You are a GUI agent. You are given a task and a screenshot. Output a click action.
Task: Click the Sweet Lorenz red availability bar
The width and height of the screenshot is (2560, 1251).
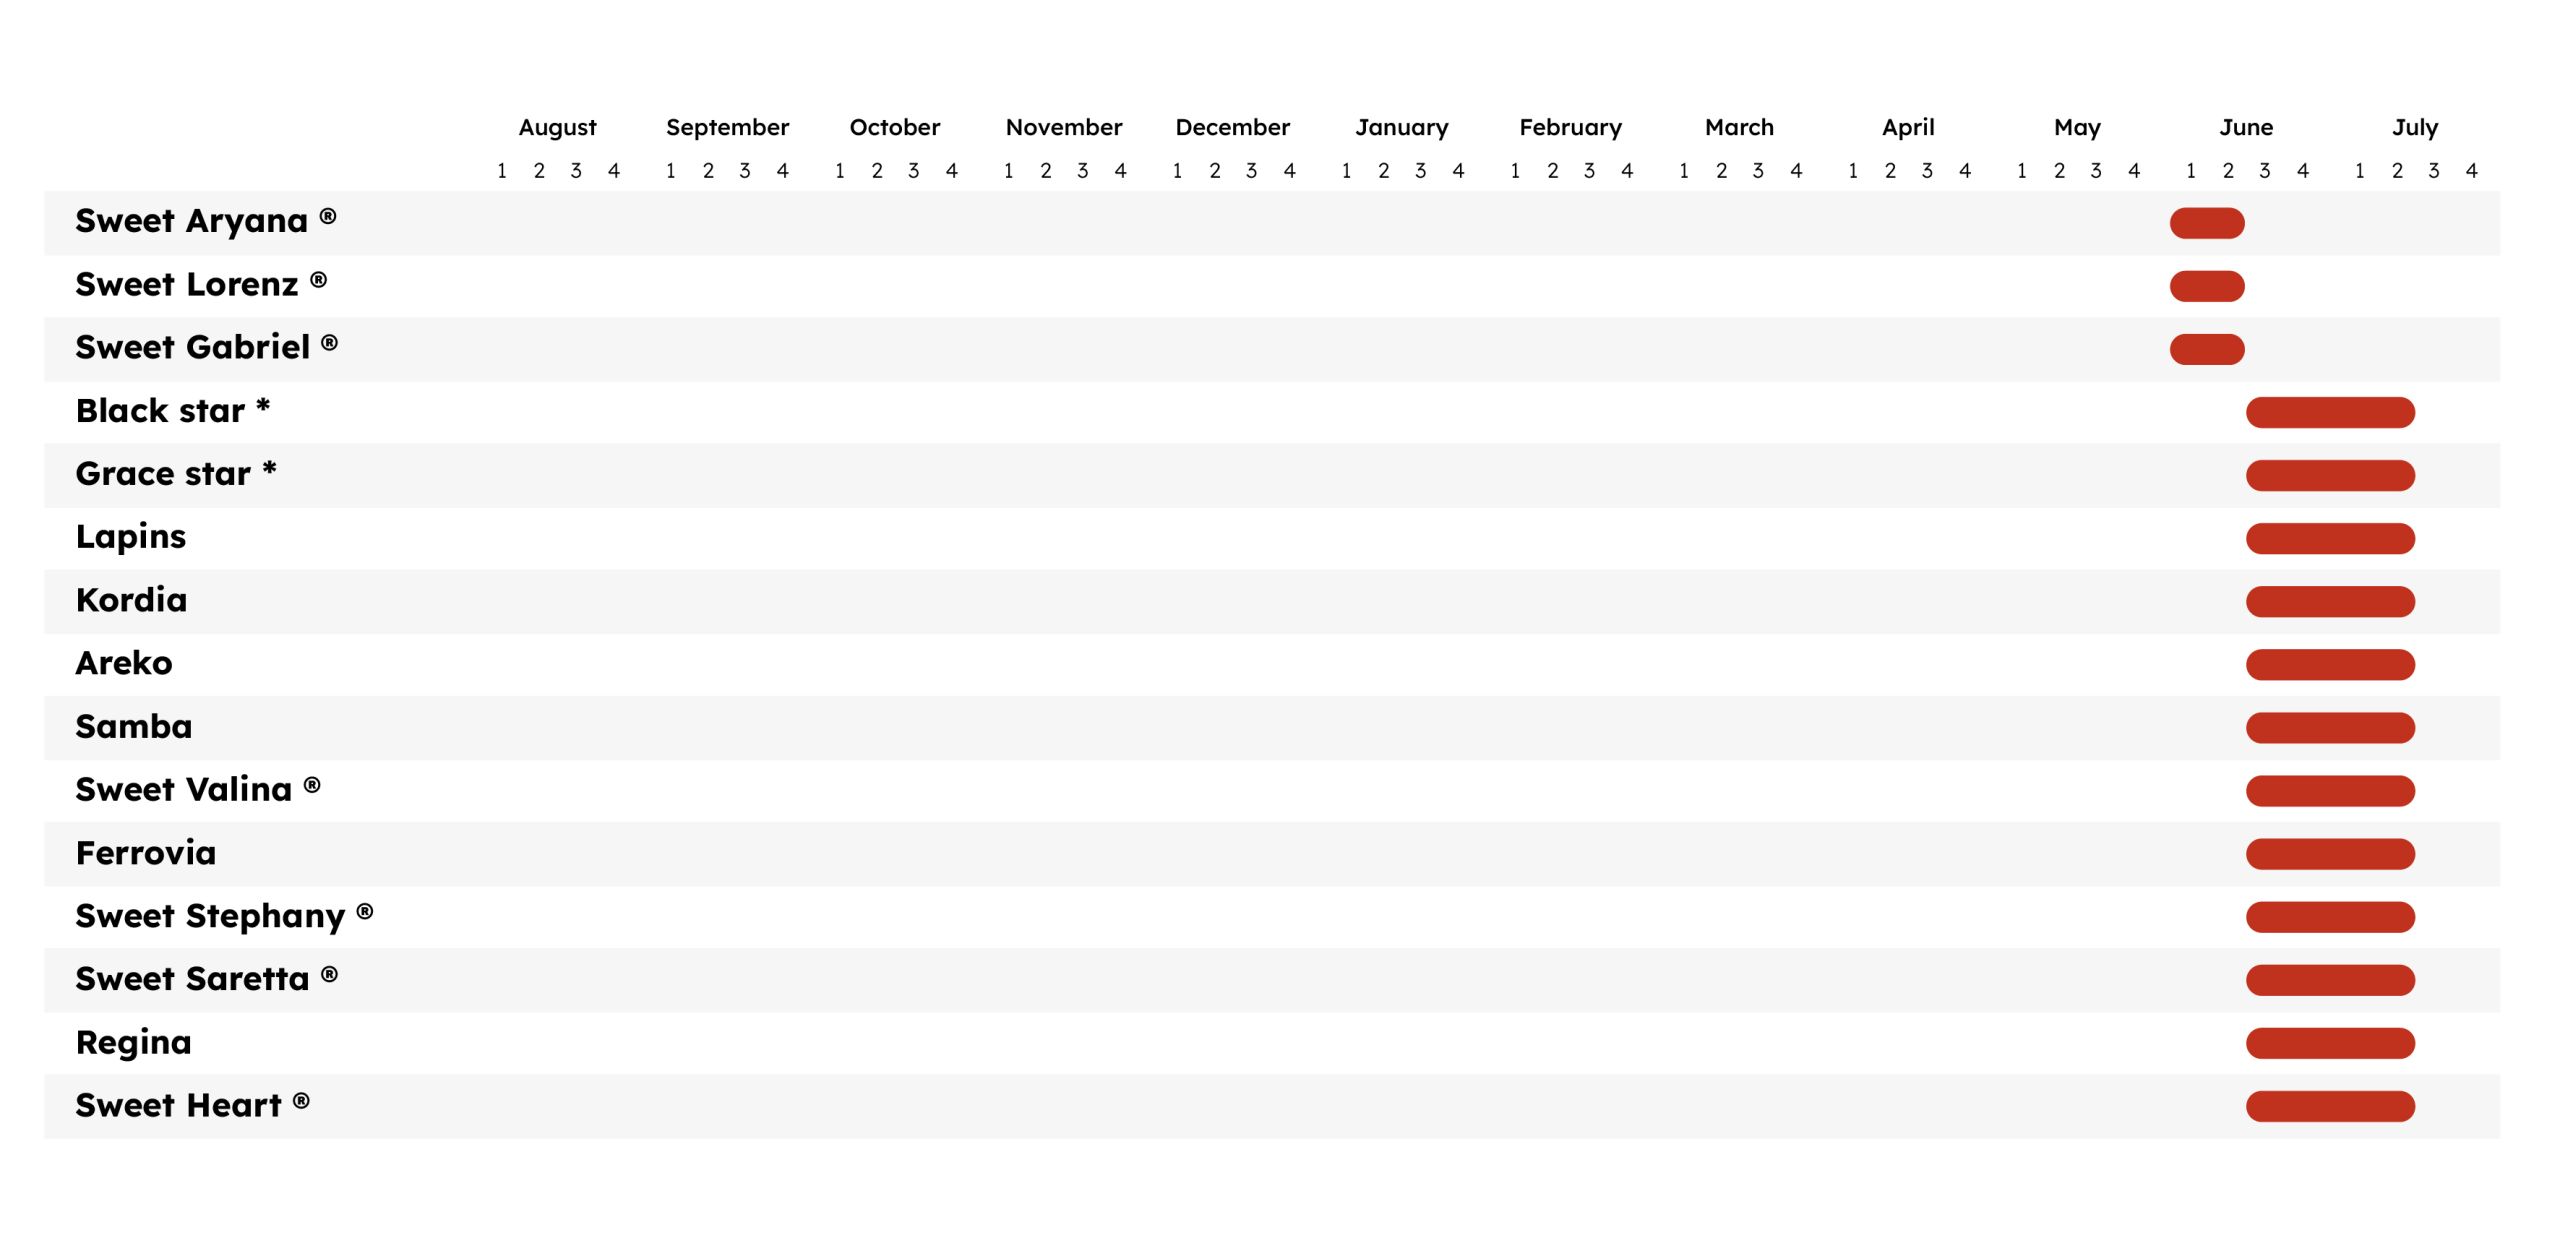click(x=2206, y=286)
